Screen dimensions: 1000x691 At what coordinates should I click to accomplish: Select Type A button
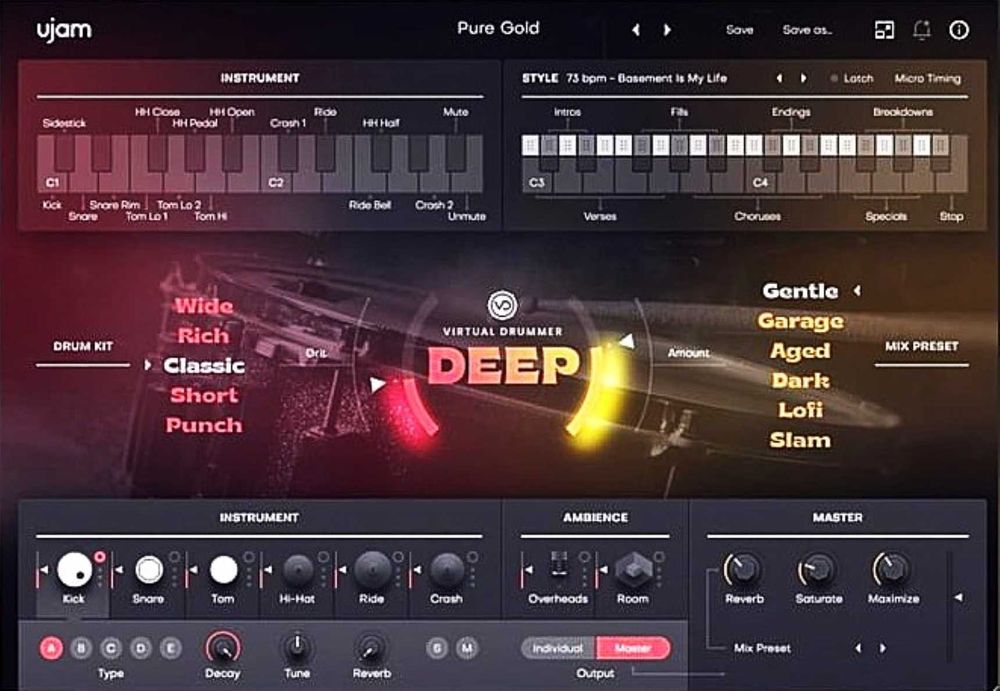pos(52,648)
